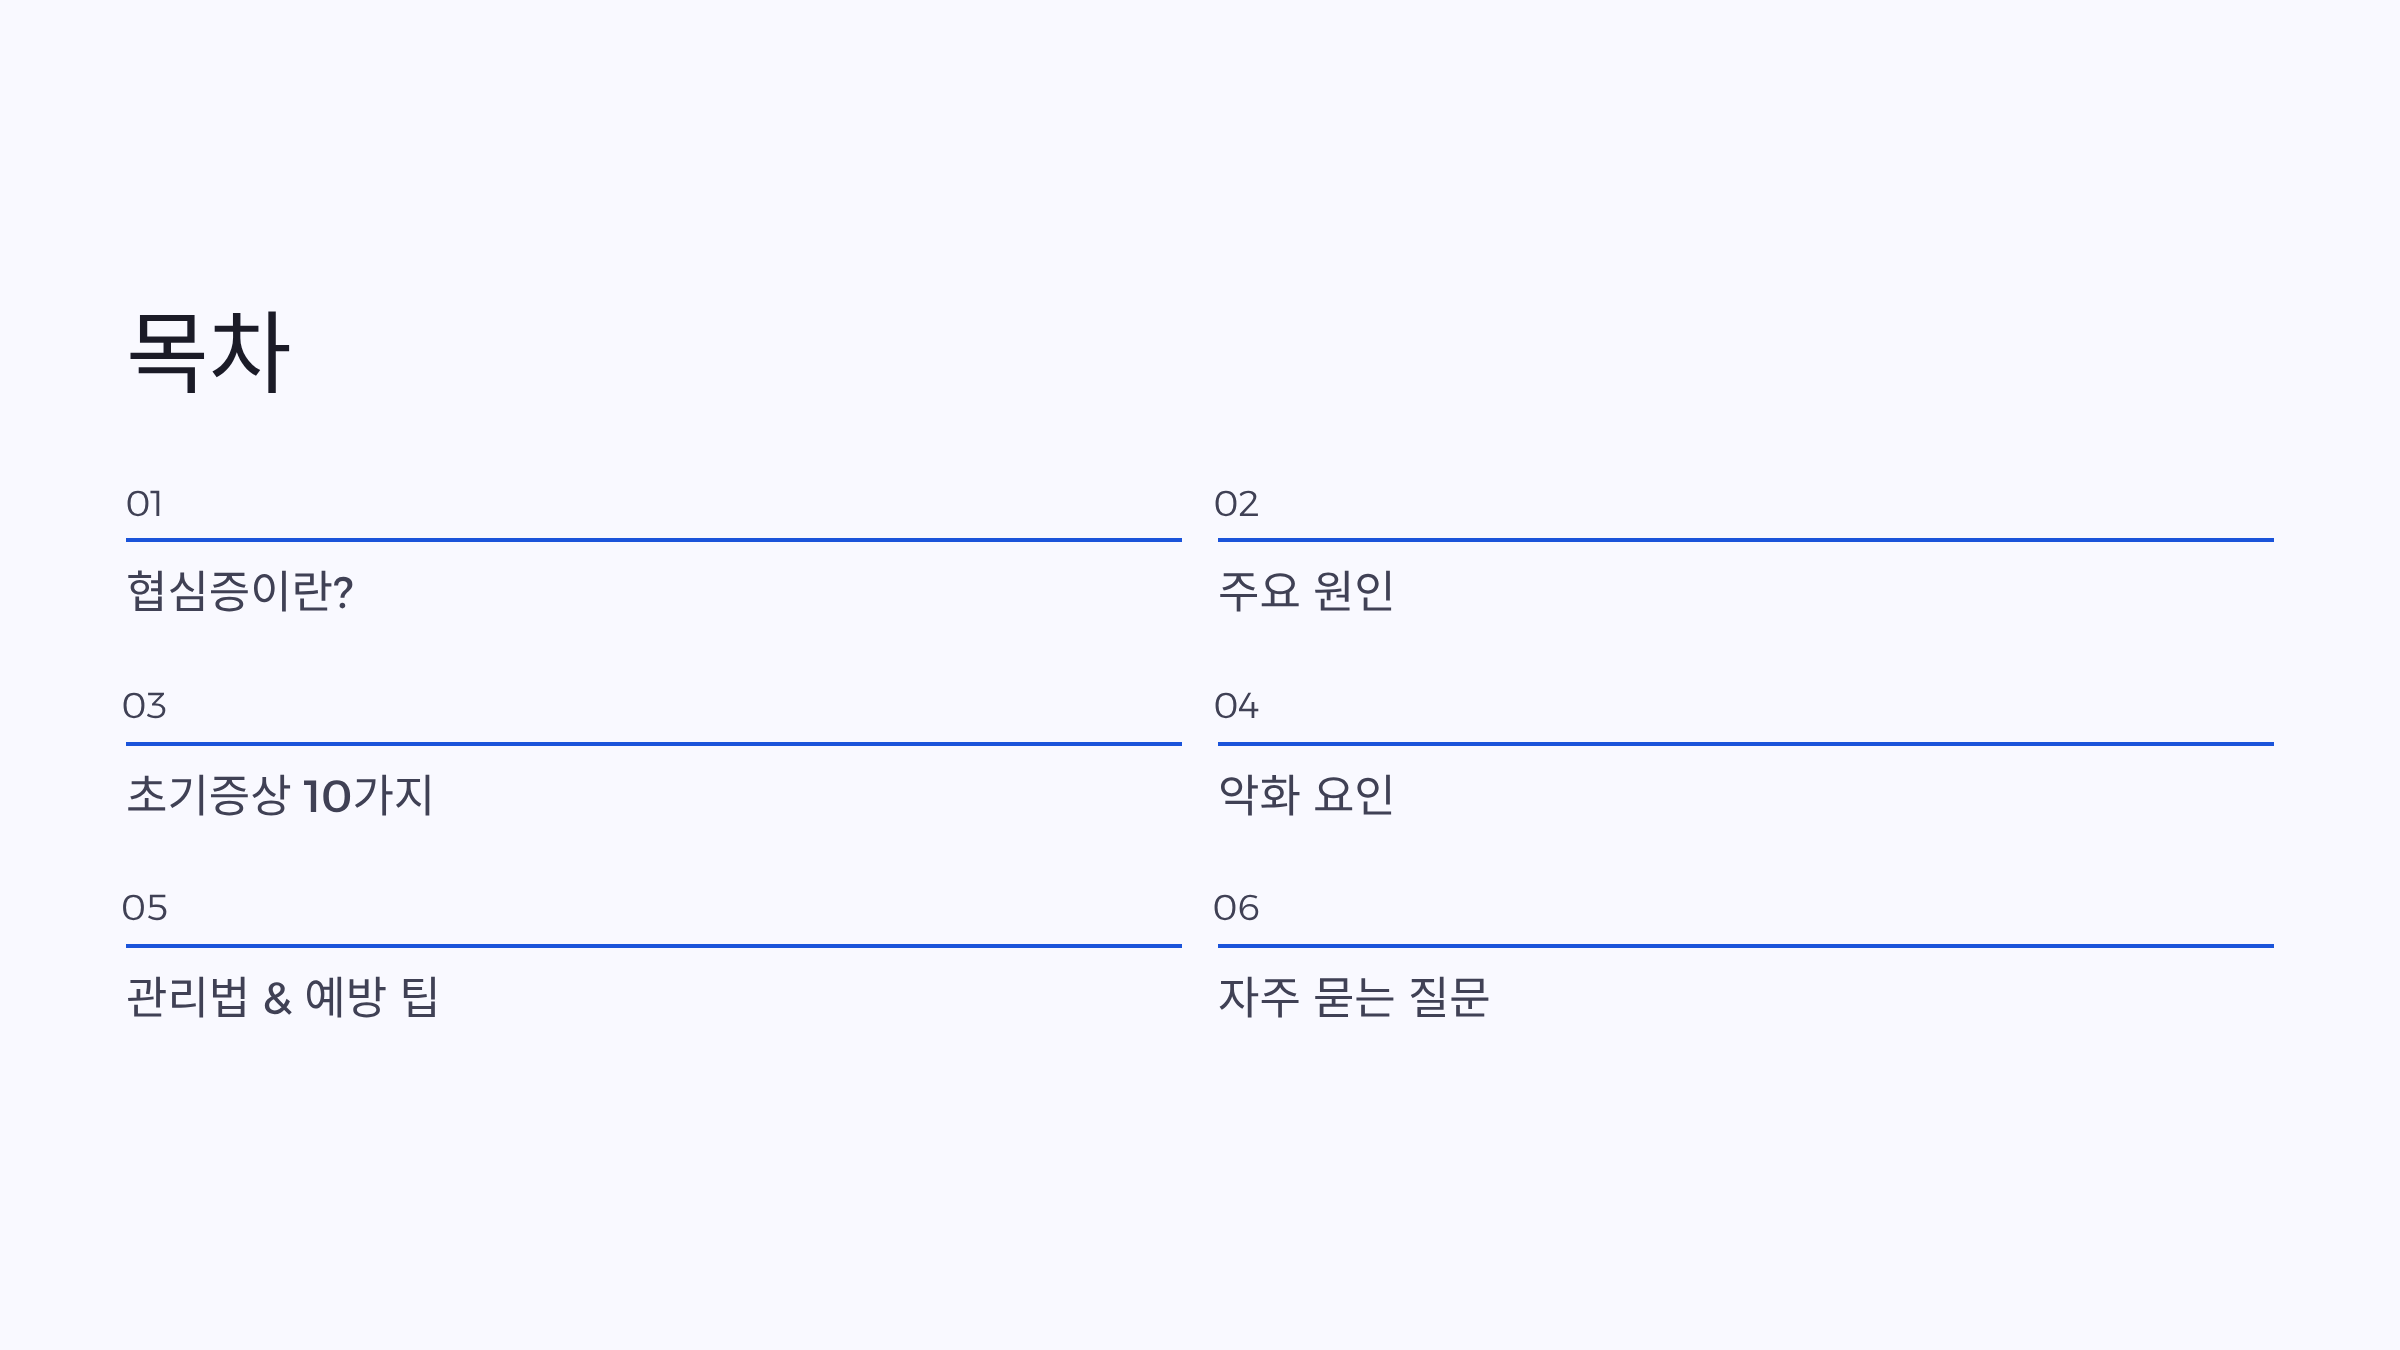Viewport: 2400px width, 1350px height.
Task: Click the section number 02
Action: (1236, 504)
